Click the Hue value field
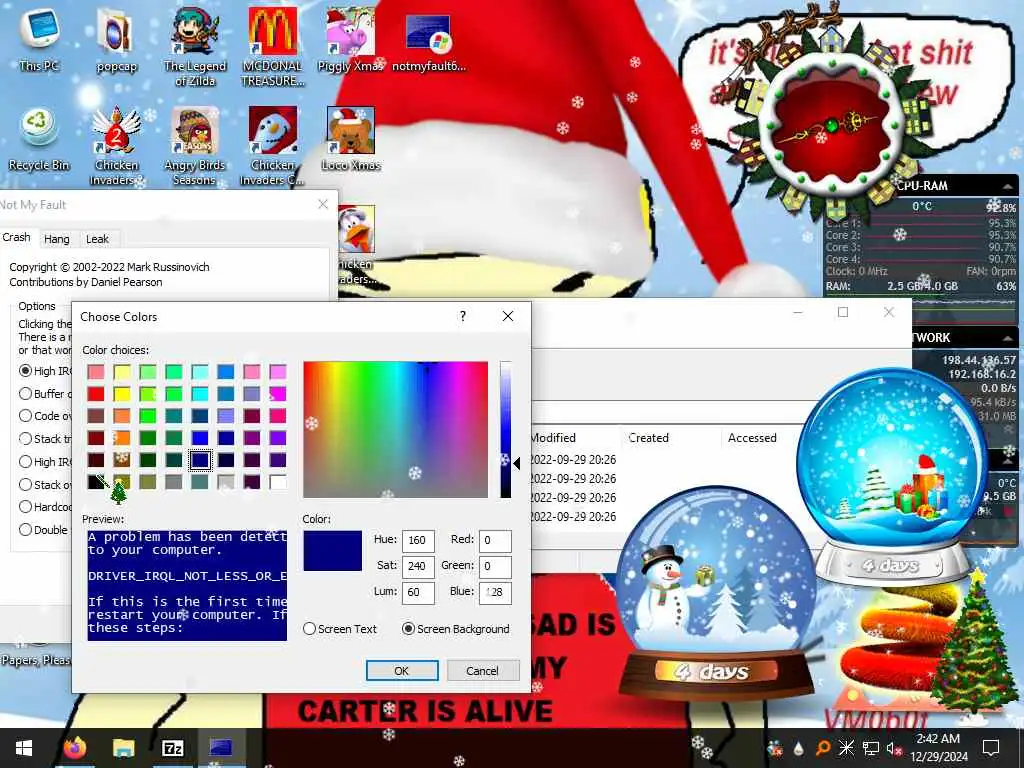Viewport: 1024px width, 768px height. click(418, 541)
